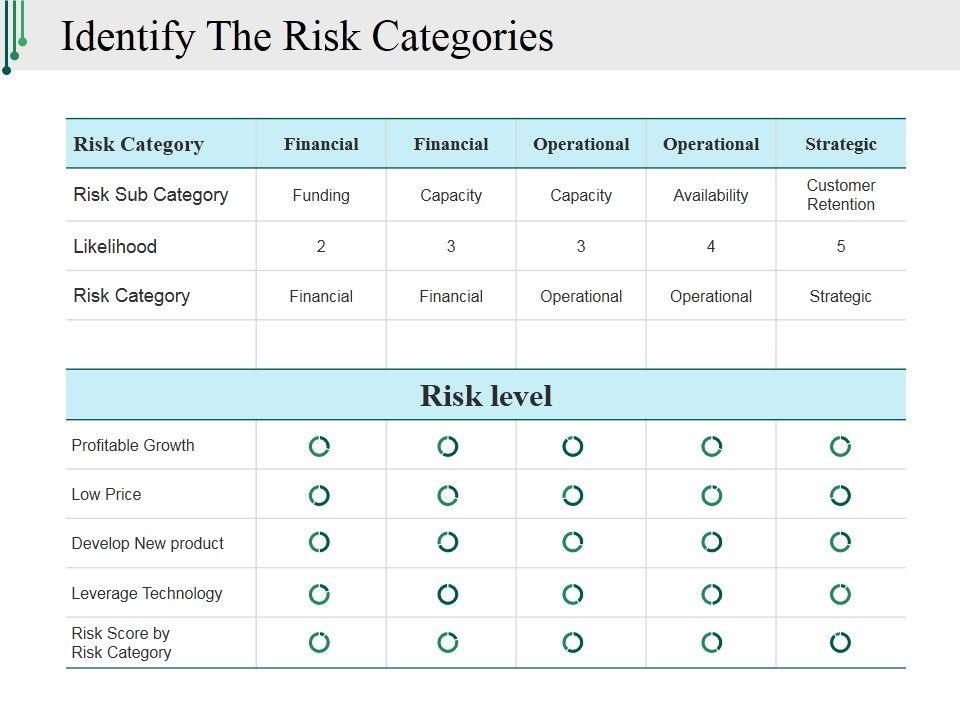The width and height of the screenshot is (960, 720).
Task: Click the Likelihood value 5
Action: (841, 246)
